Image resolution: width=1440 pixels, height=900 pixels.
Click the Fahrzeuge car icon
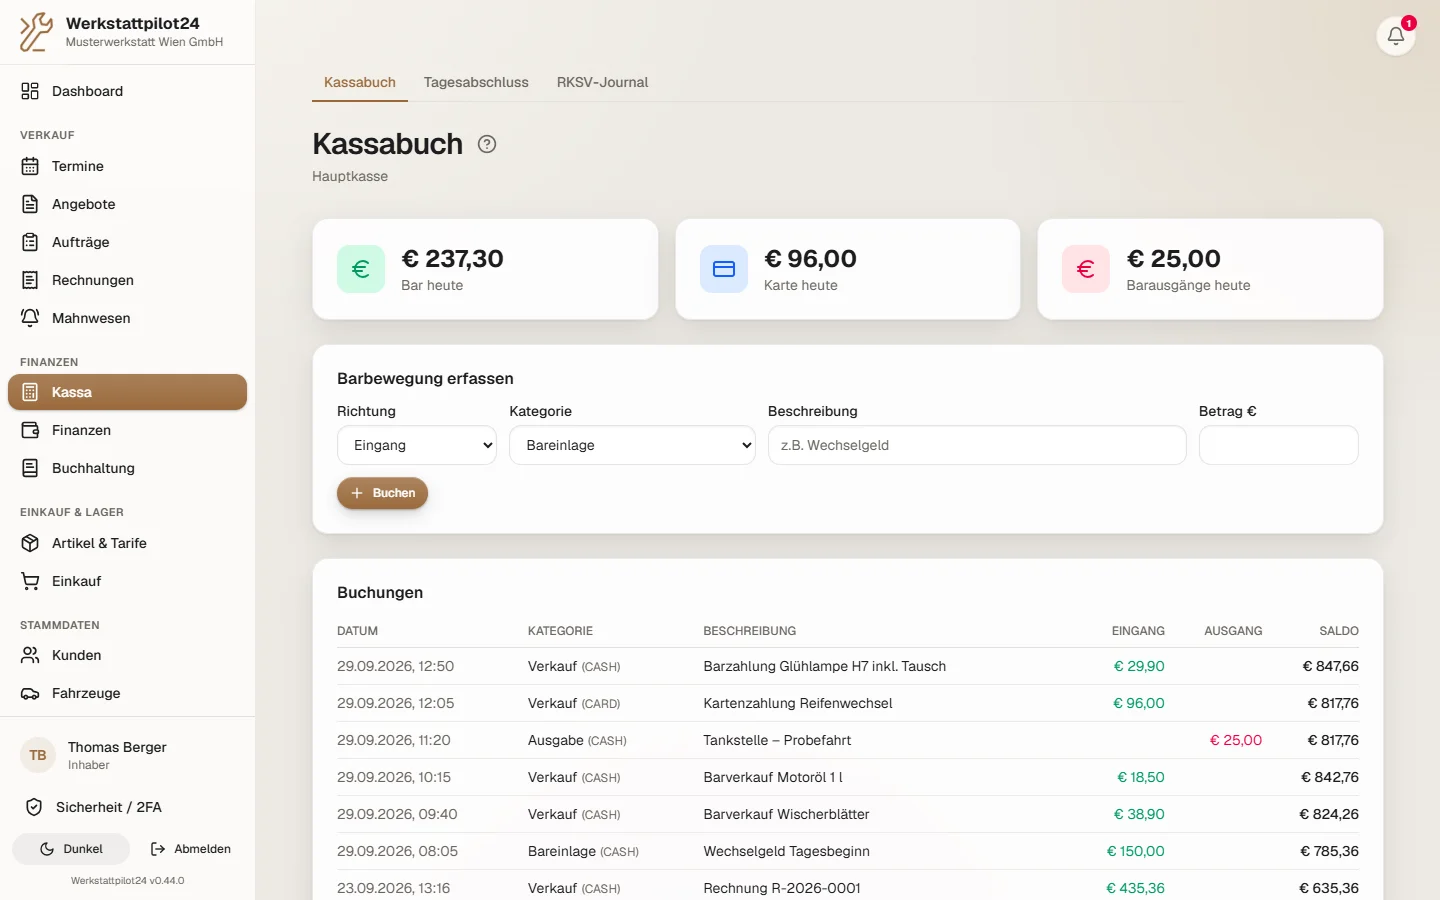30,693
